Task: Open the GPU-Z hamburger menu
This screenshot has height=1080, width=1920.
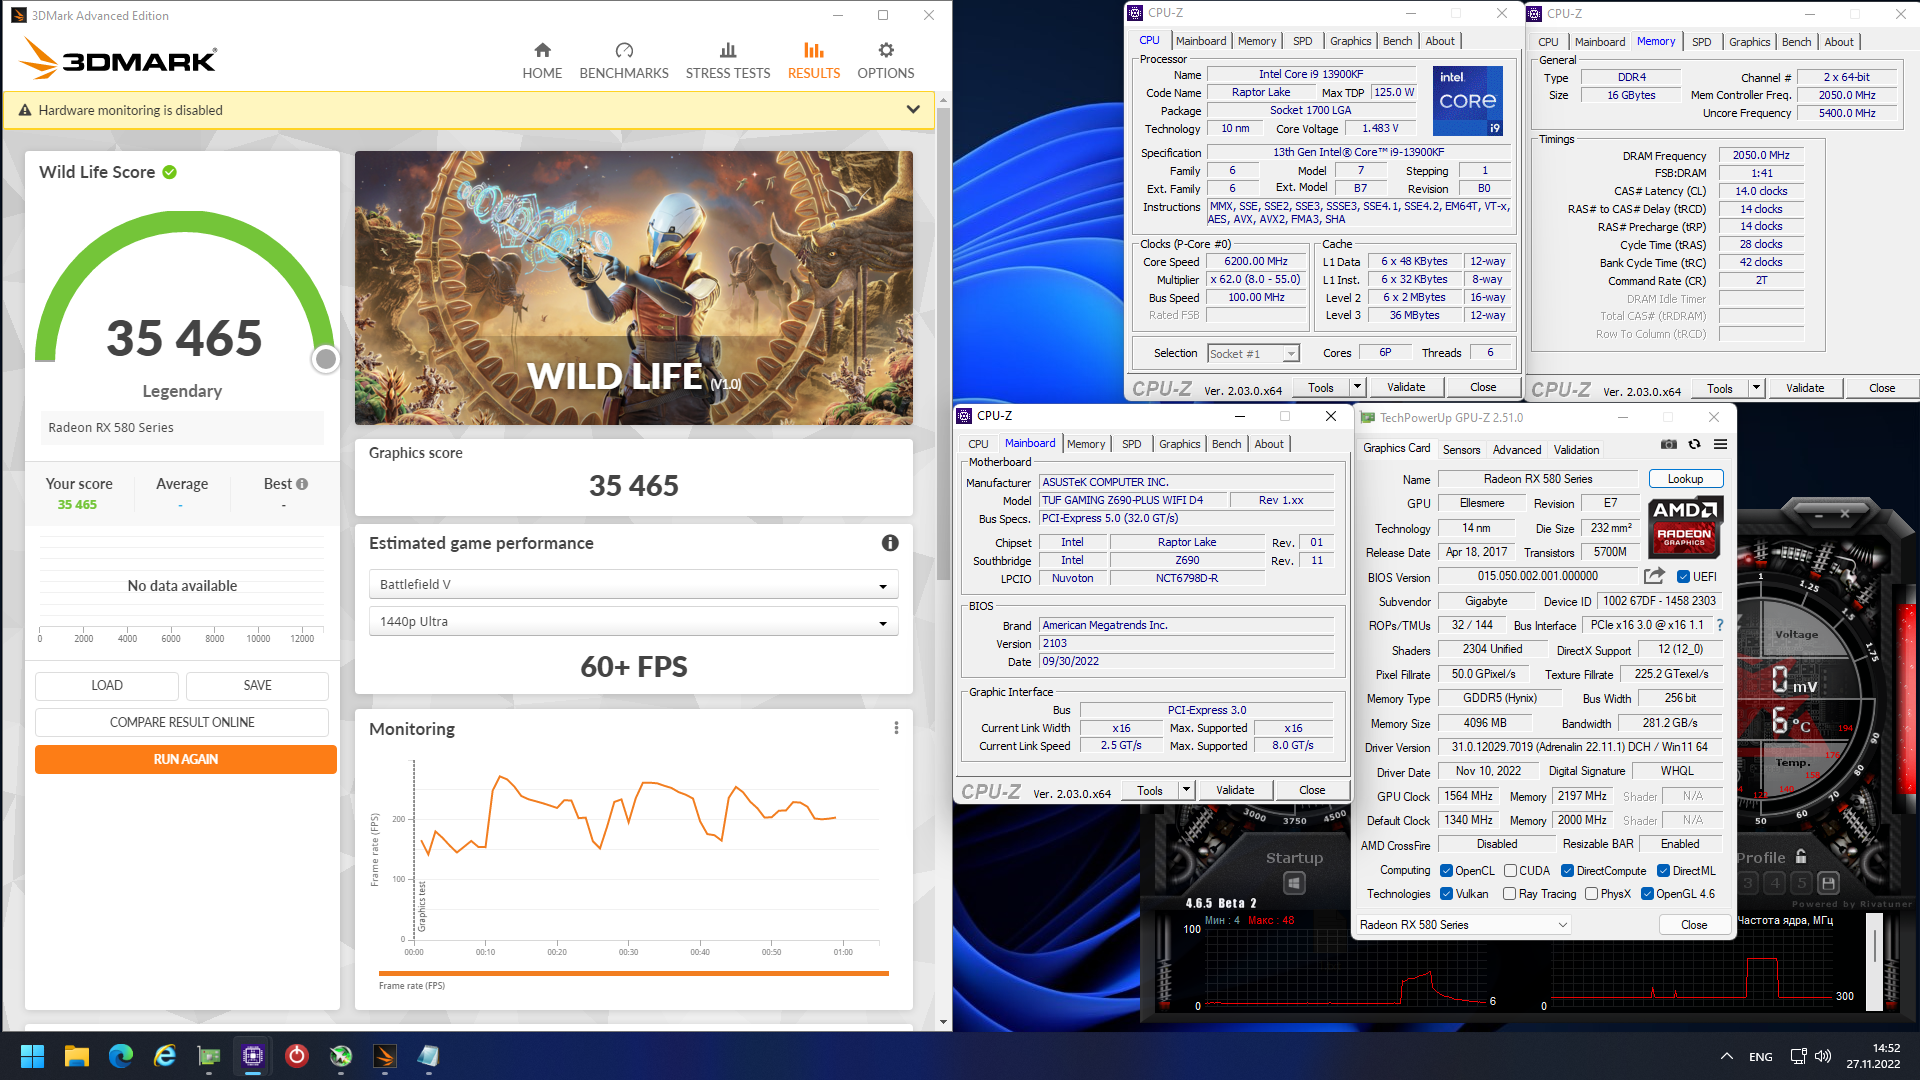Action: [x=1720, y=444]
